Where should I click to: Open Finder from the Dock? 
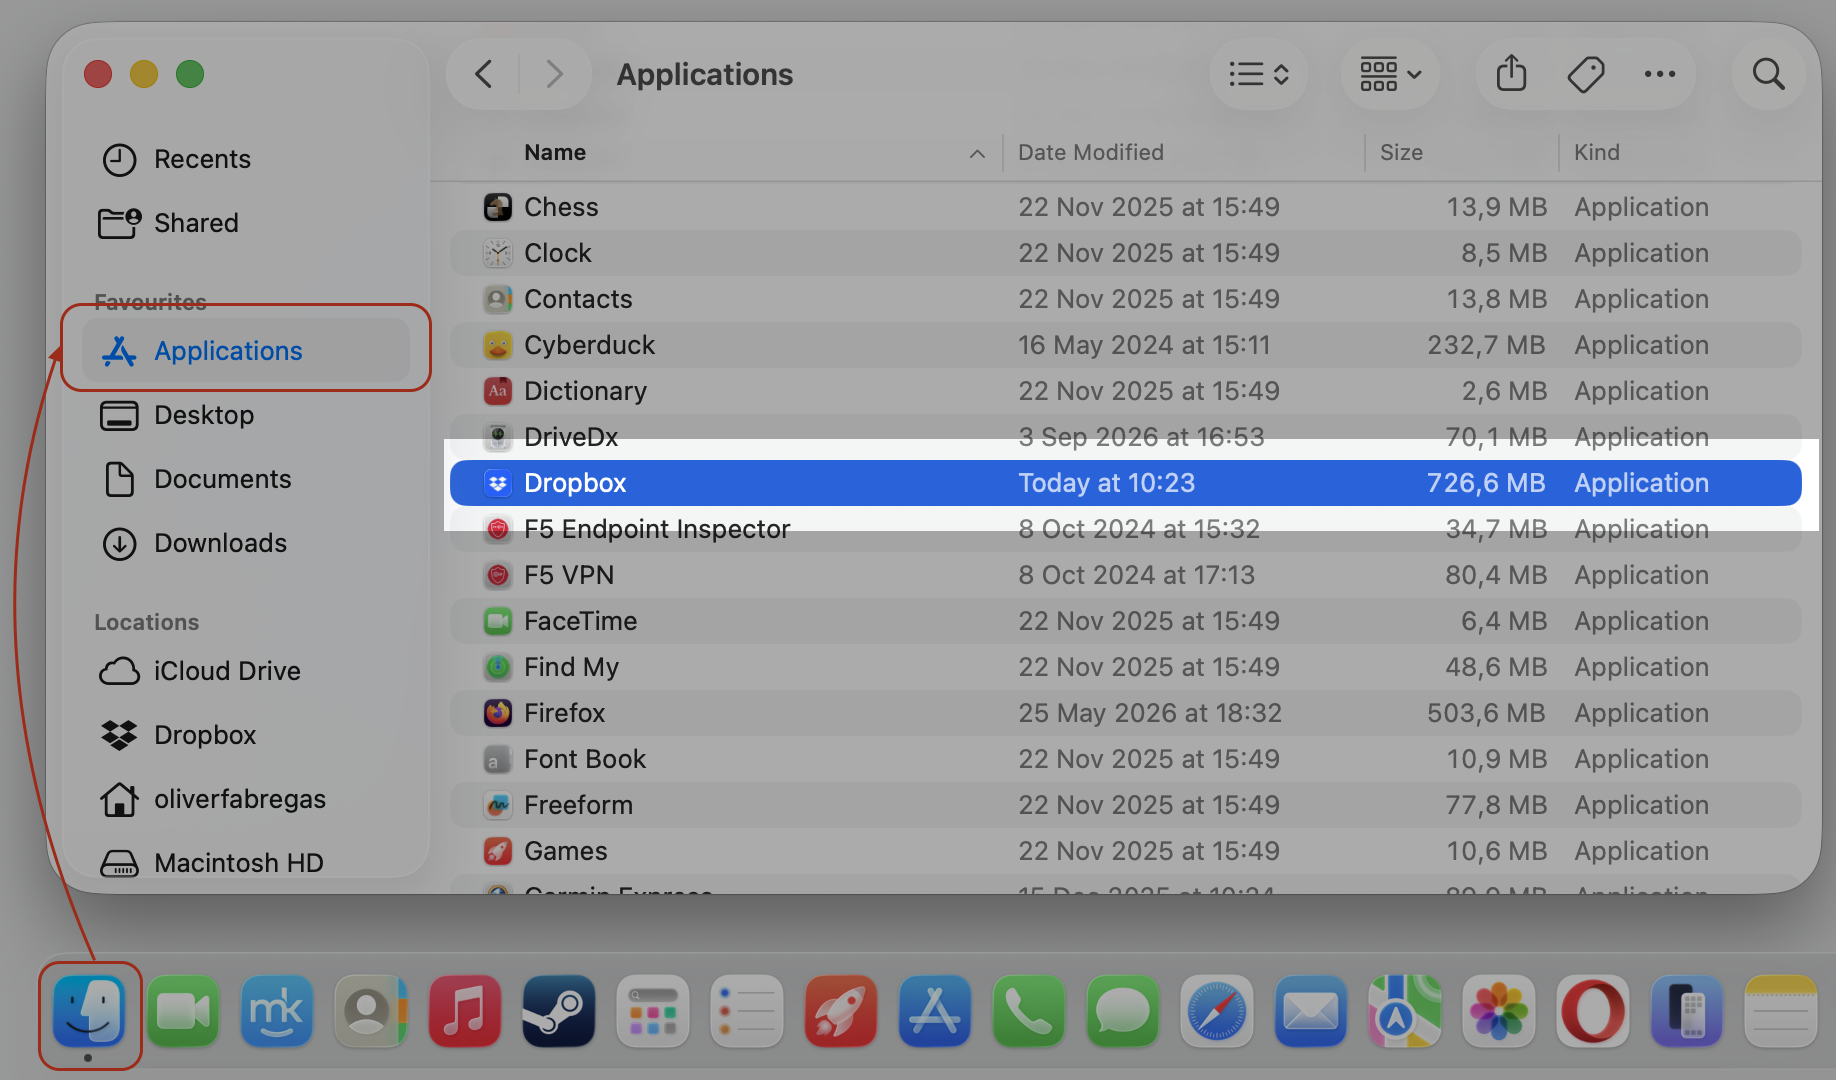(x=89, y=1011)
